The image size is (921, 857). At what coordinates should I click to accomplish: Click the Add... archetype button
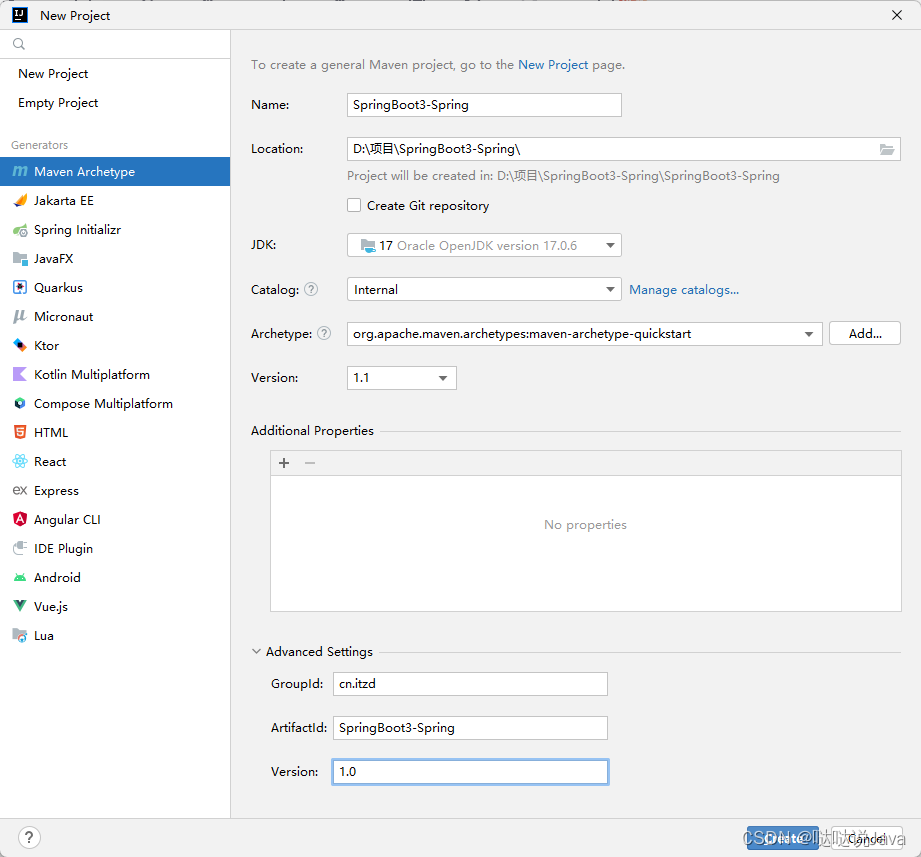[865, 333]
